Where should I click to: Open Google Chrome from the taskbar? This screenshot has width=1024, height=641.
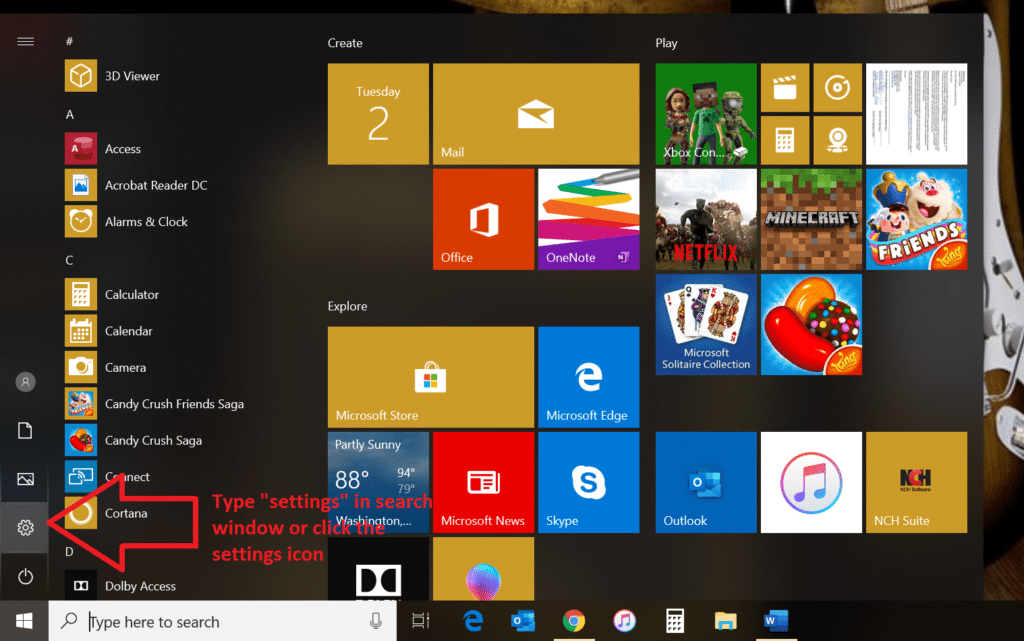pyautogui.click(x=573, y=621)
